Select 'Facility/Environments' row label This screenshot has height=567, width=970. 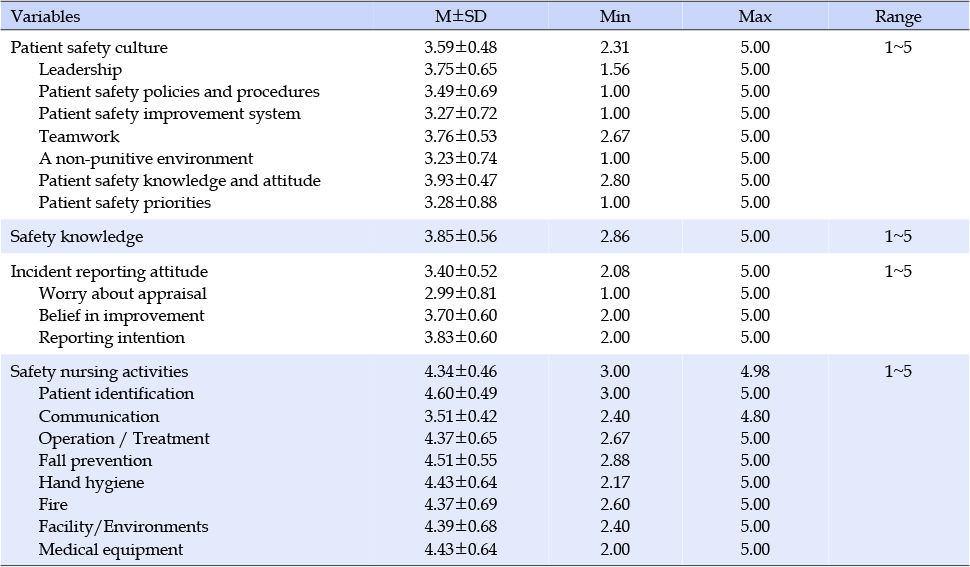(x=123, y=527)
